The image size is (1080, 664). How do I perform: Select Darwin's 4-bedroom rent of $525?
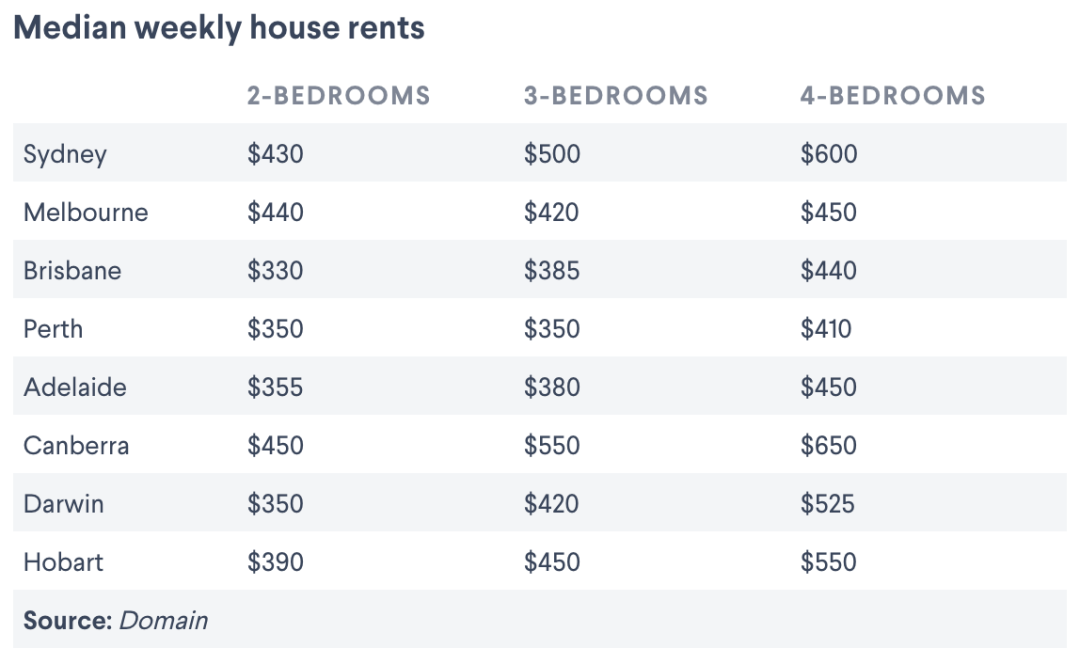pyautogui.click(x=827, y=504)
